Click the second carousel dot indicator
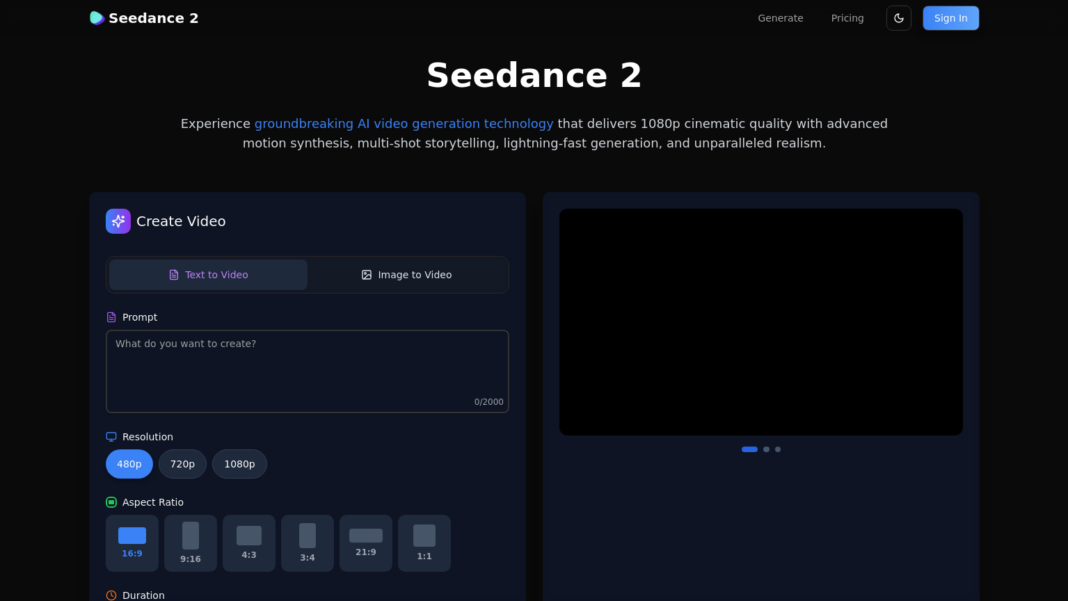This screenshot has height=601, width=1068. pos(766,449)
